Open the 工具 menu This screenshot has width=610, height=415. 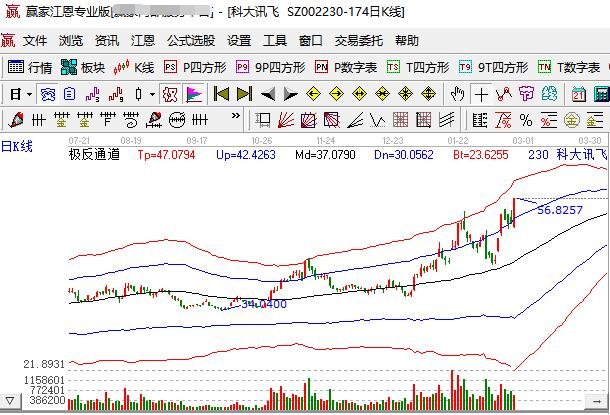(x=275, y=40)
